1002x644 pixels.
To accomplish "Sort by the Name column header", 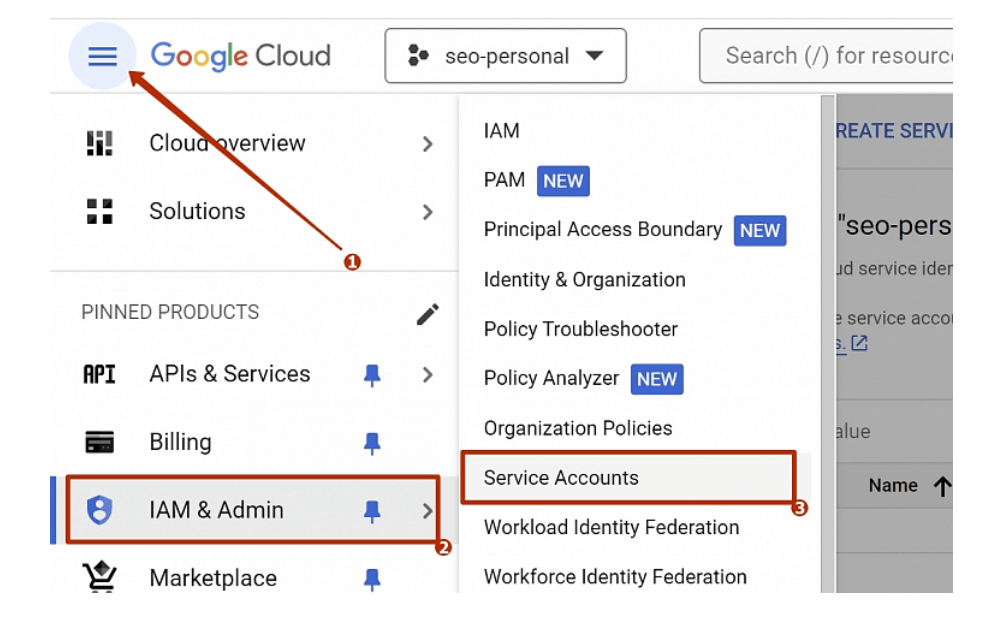I will (x=893, y=486).
